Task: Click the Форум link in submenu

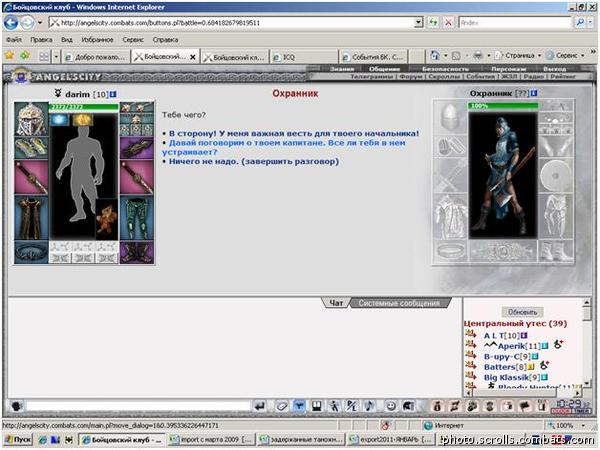Action: (x=411, y=77)
